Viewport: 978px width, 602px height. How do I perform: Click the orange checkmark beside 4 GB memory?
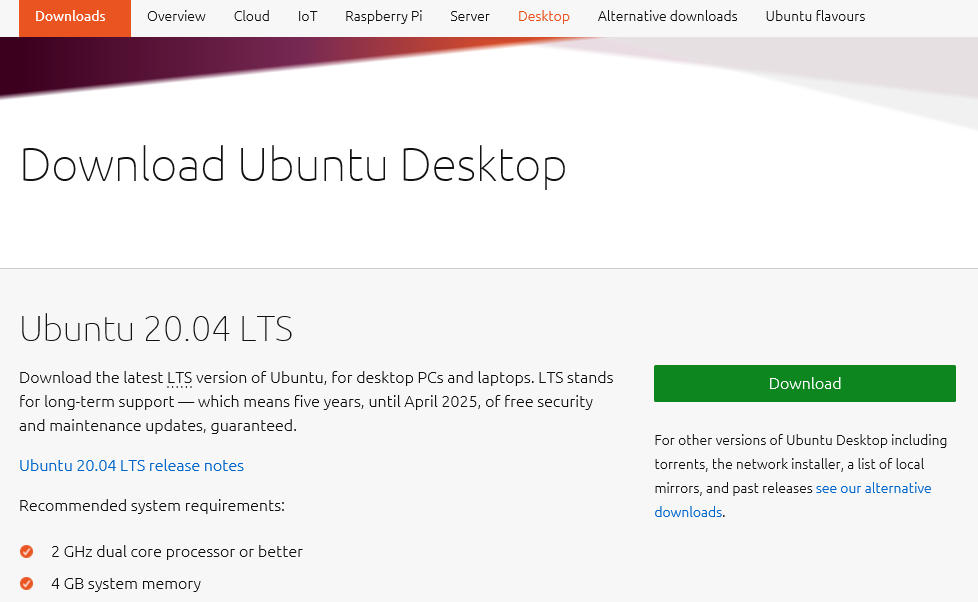(x=26, y=583)
